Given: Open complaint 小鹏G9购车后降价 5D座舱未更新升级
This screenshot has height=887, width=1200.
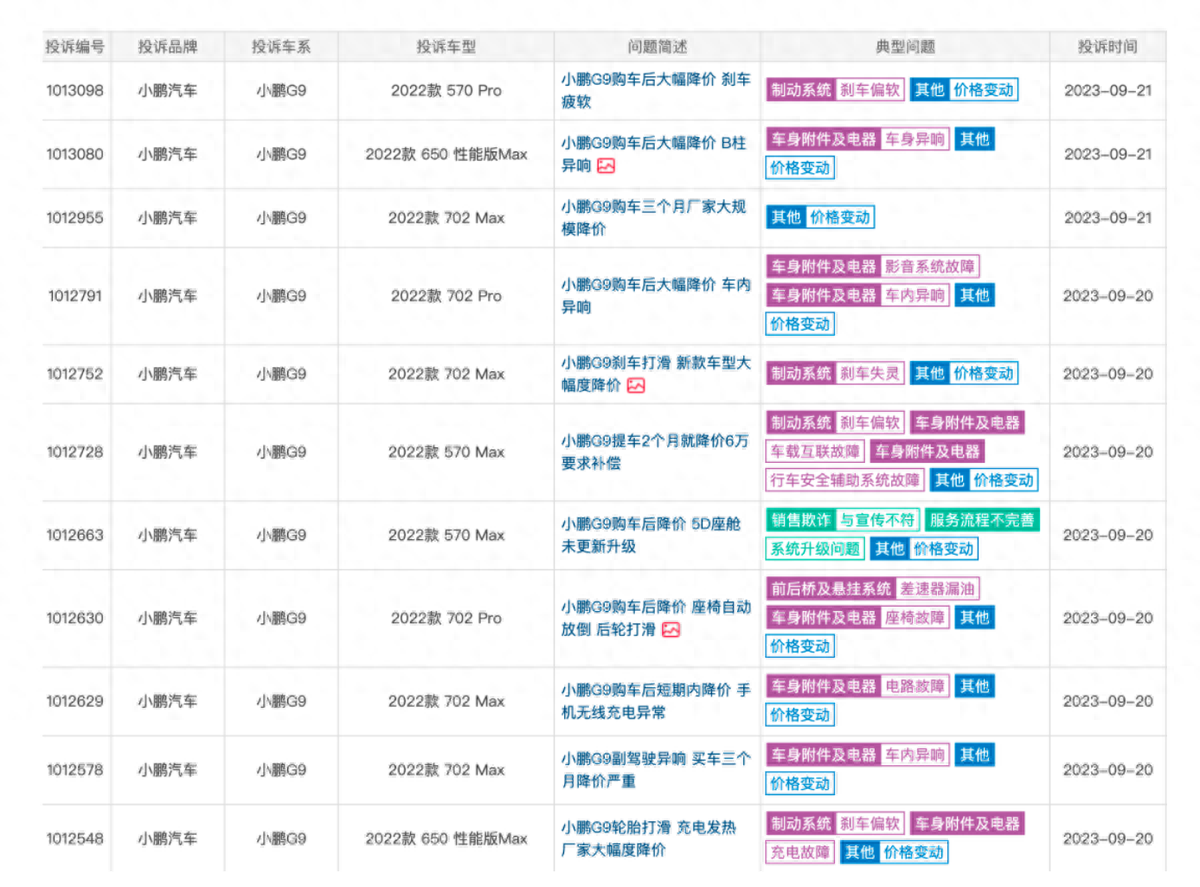Looking at the screenshot, I should (652, 535).
